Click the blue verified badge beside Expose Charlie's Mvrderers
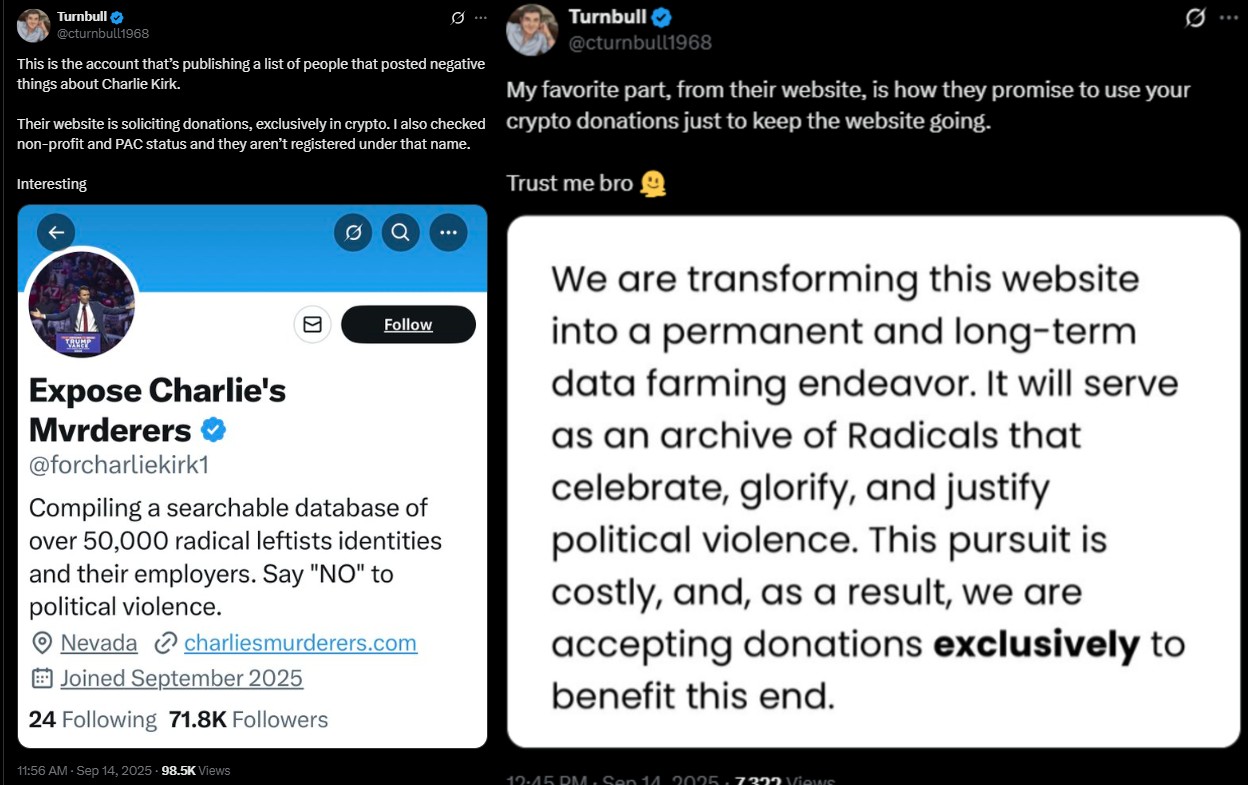This screenshot has width=1249, height=785. pos(213,430)
